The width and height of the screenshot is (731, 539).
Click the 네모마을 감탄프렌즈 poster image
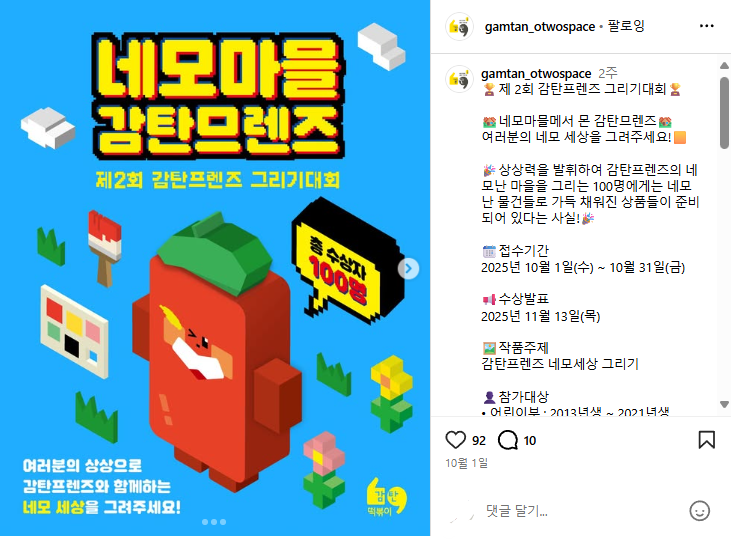click(215, 268)
